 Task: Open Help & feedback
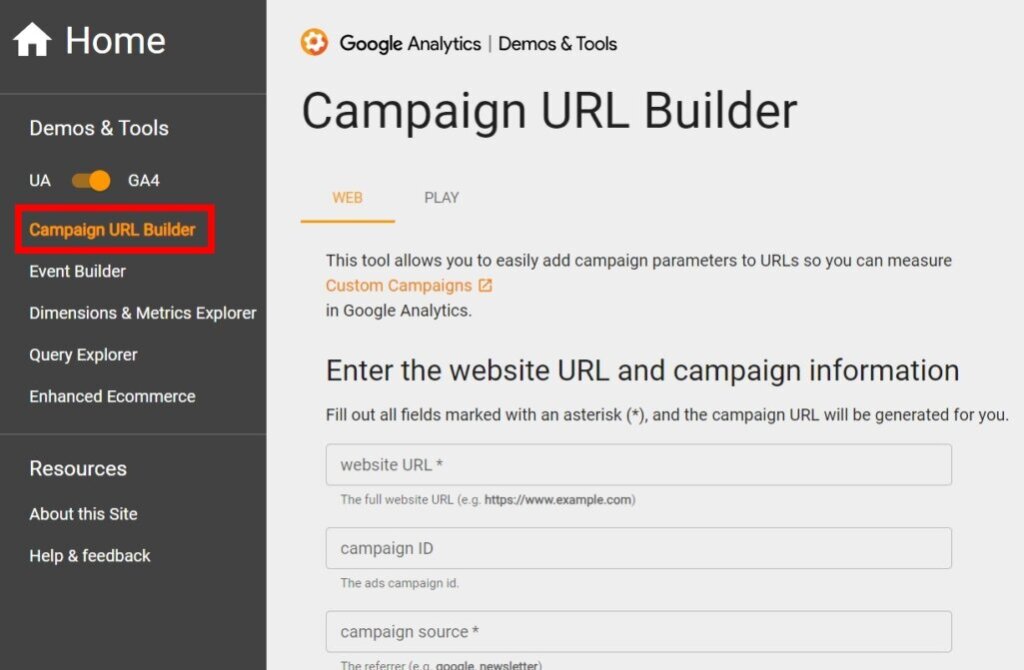pyautogui.click(x=90, y=555)
